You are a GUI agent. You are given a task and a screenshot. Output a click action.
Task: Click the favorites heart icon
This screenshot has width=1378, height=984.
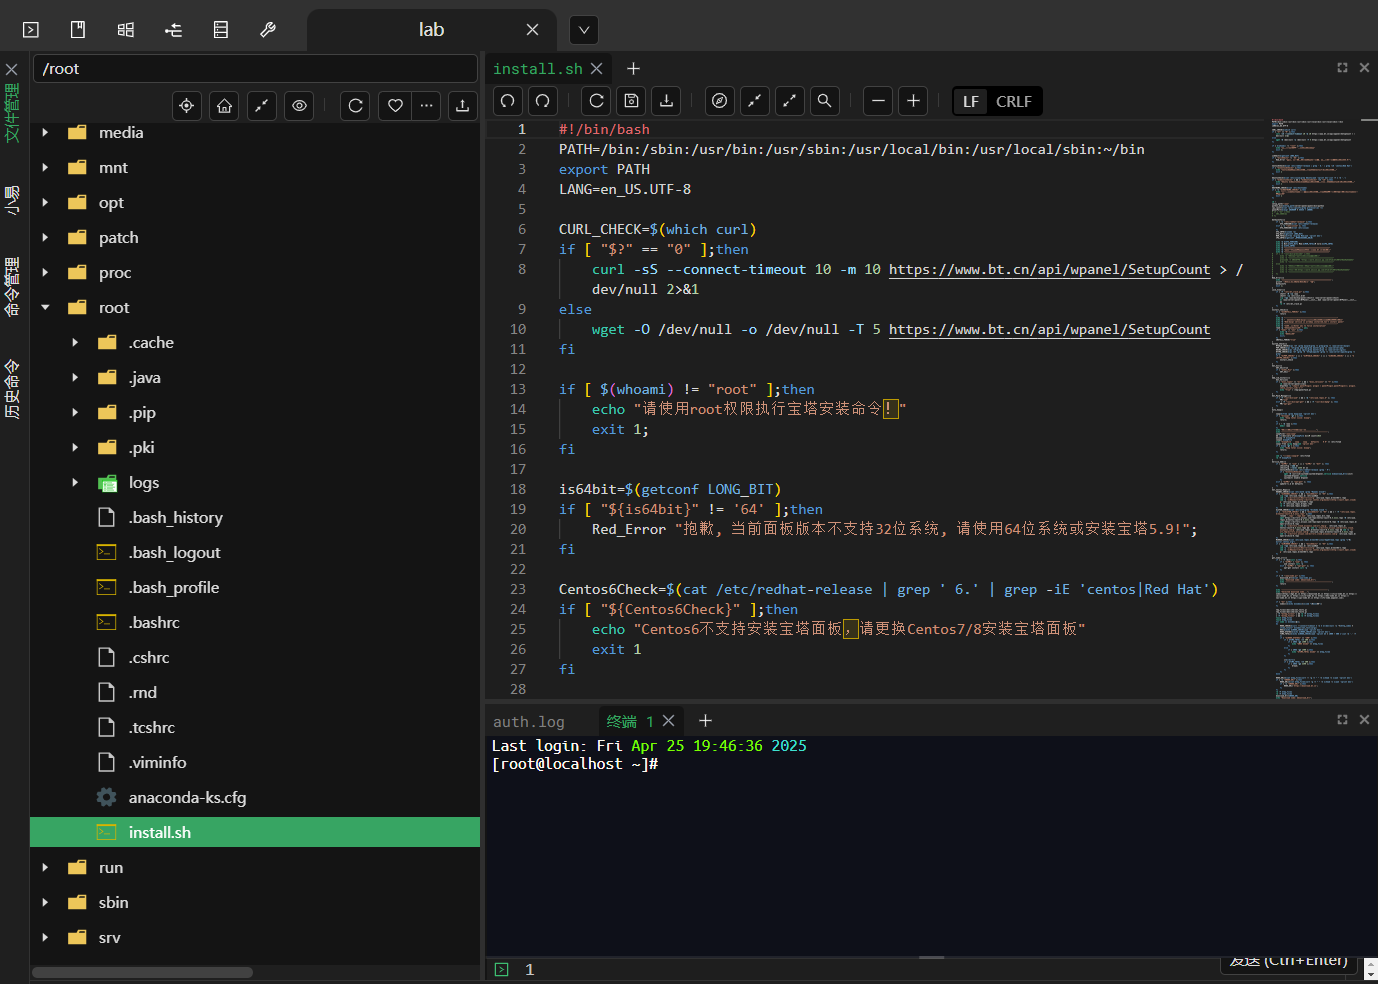(395, 106)
